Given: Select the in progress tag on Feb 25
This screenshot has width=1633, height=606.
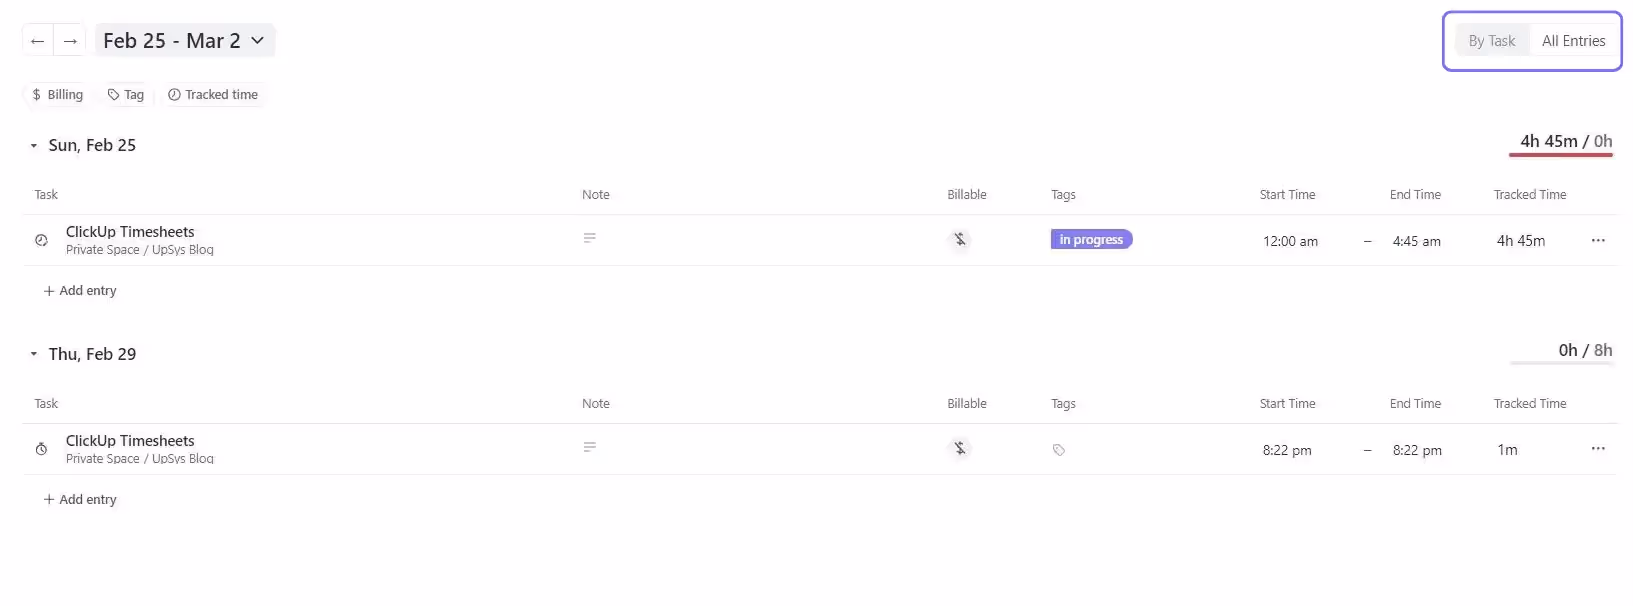Looking at the screenshot, I should click(x=1090, y=239).
